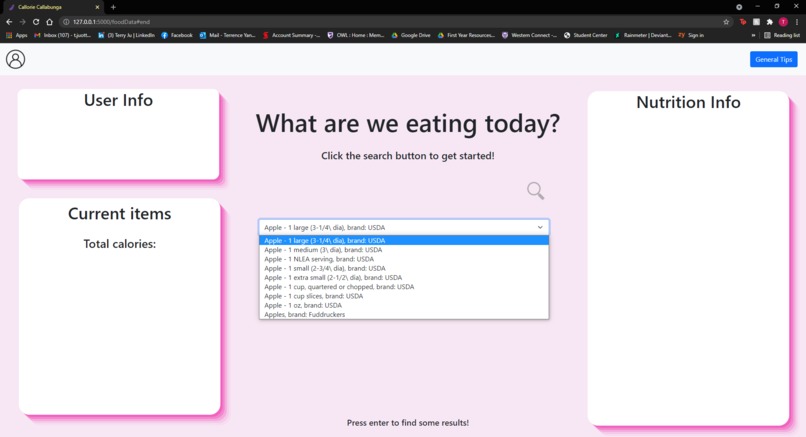Viewport: 806px width, 437px height.
Task: Click the round media control icon in the title bar
Action: click(739, 7)
